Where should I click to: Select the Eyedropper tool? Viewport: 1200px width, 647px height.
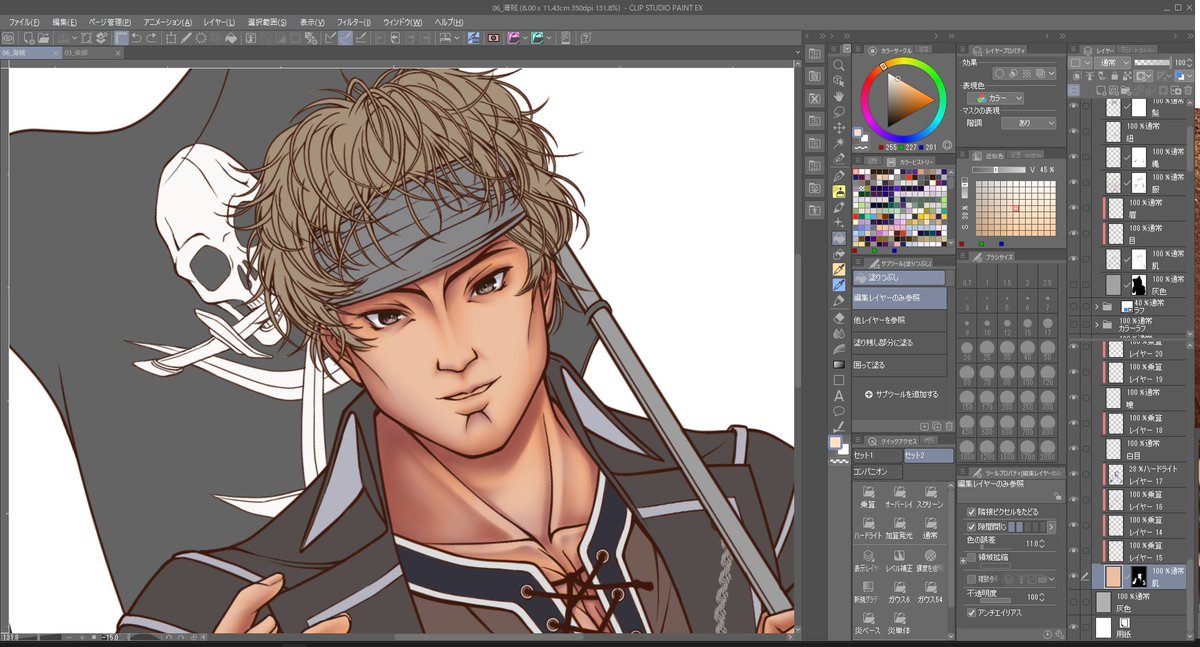pos(838,158)
